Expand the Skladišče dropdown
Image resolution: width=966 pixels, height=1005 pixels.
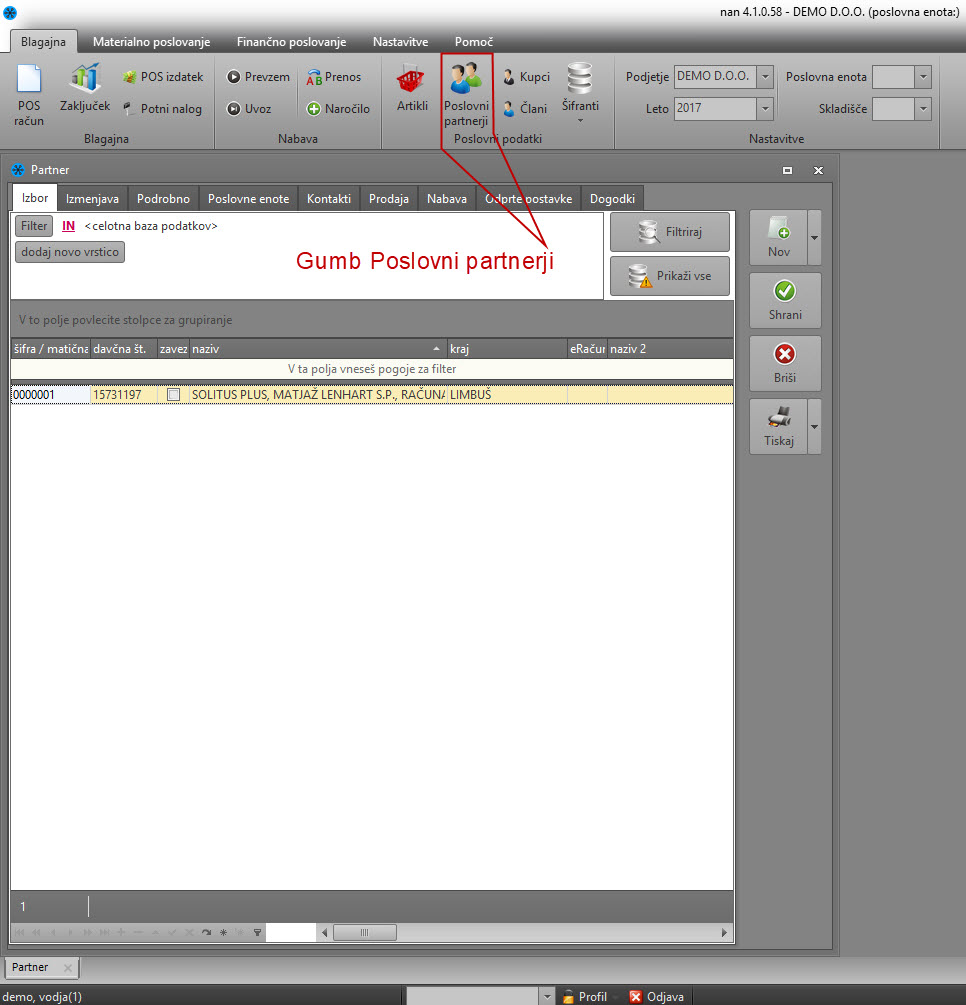click(x=922, y=109)
